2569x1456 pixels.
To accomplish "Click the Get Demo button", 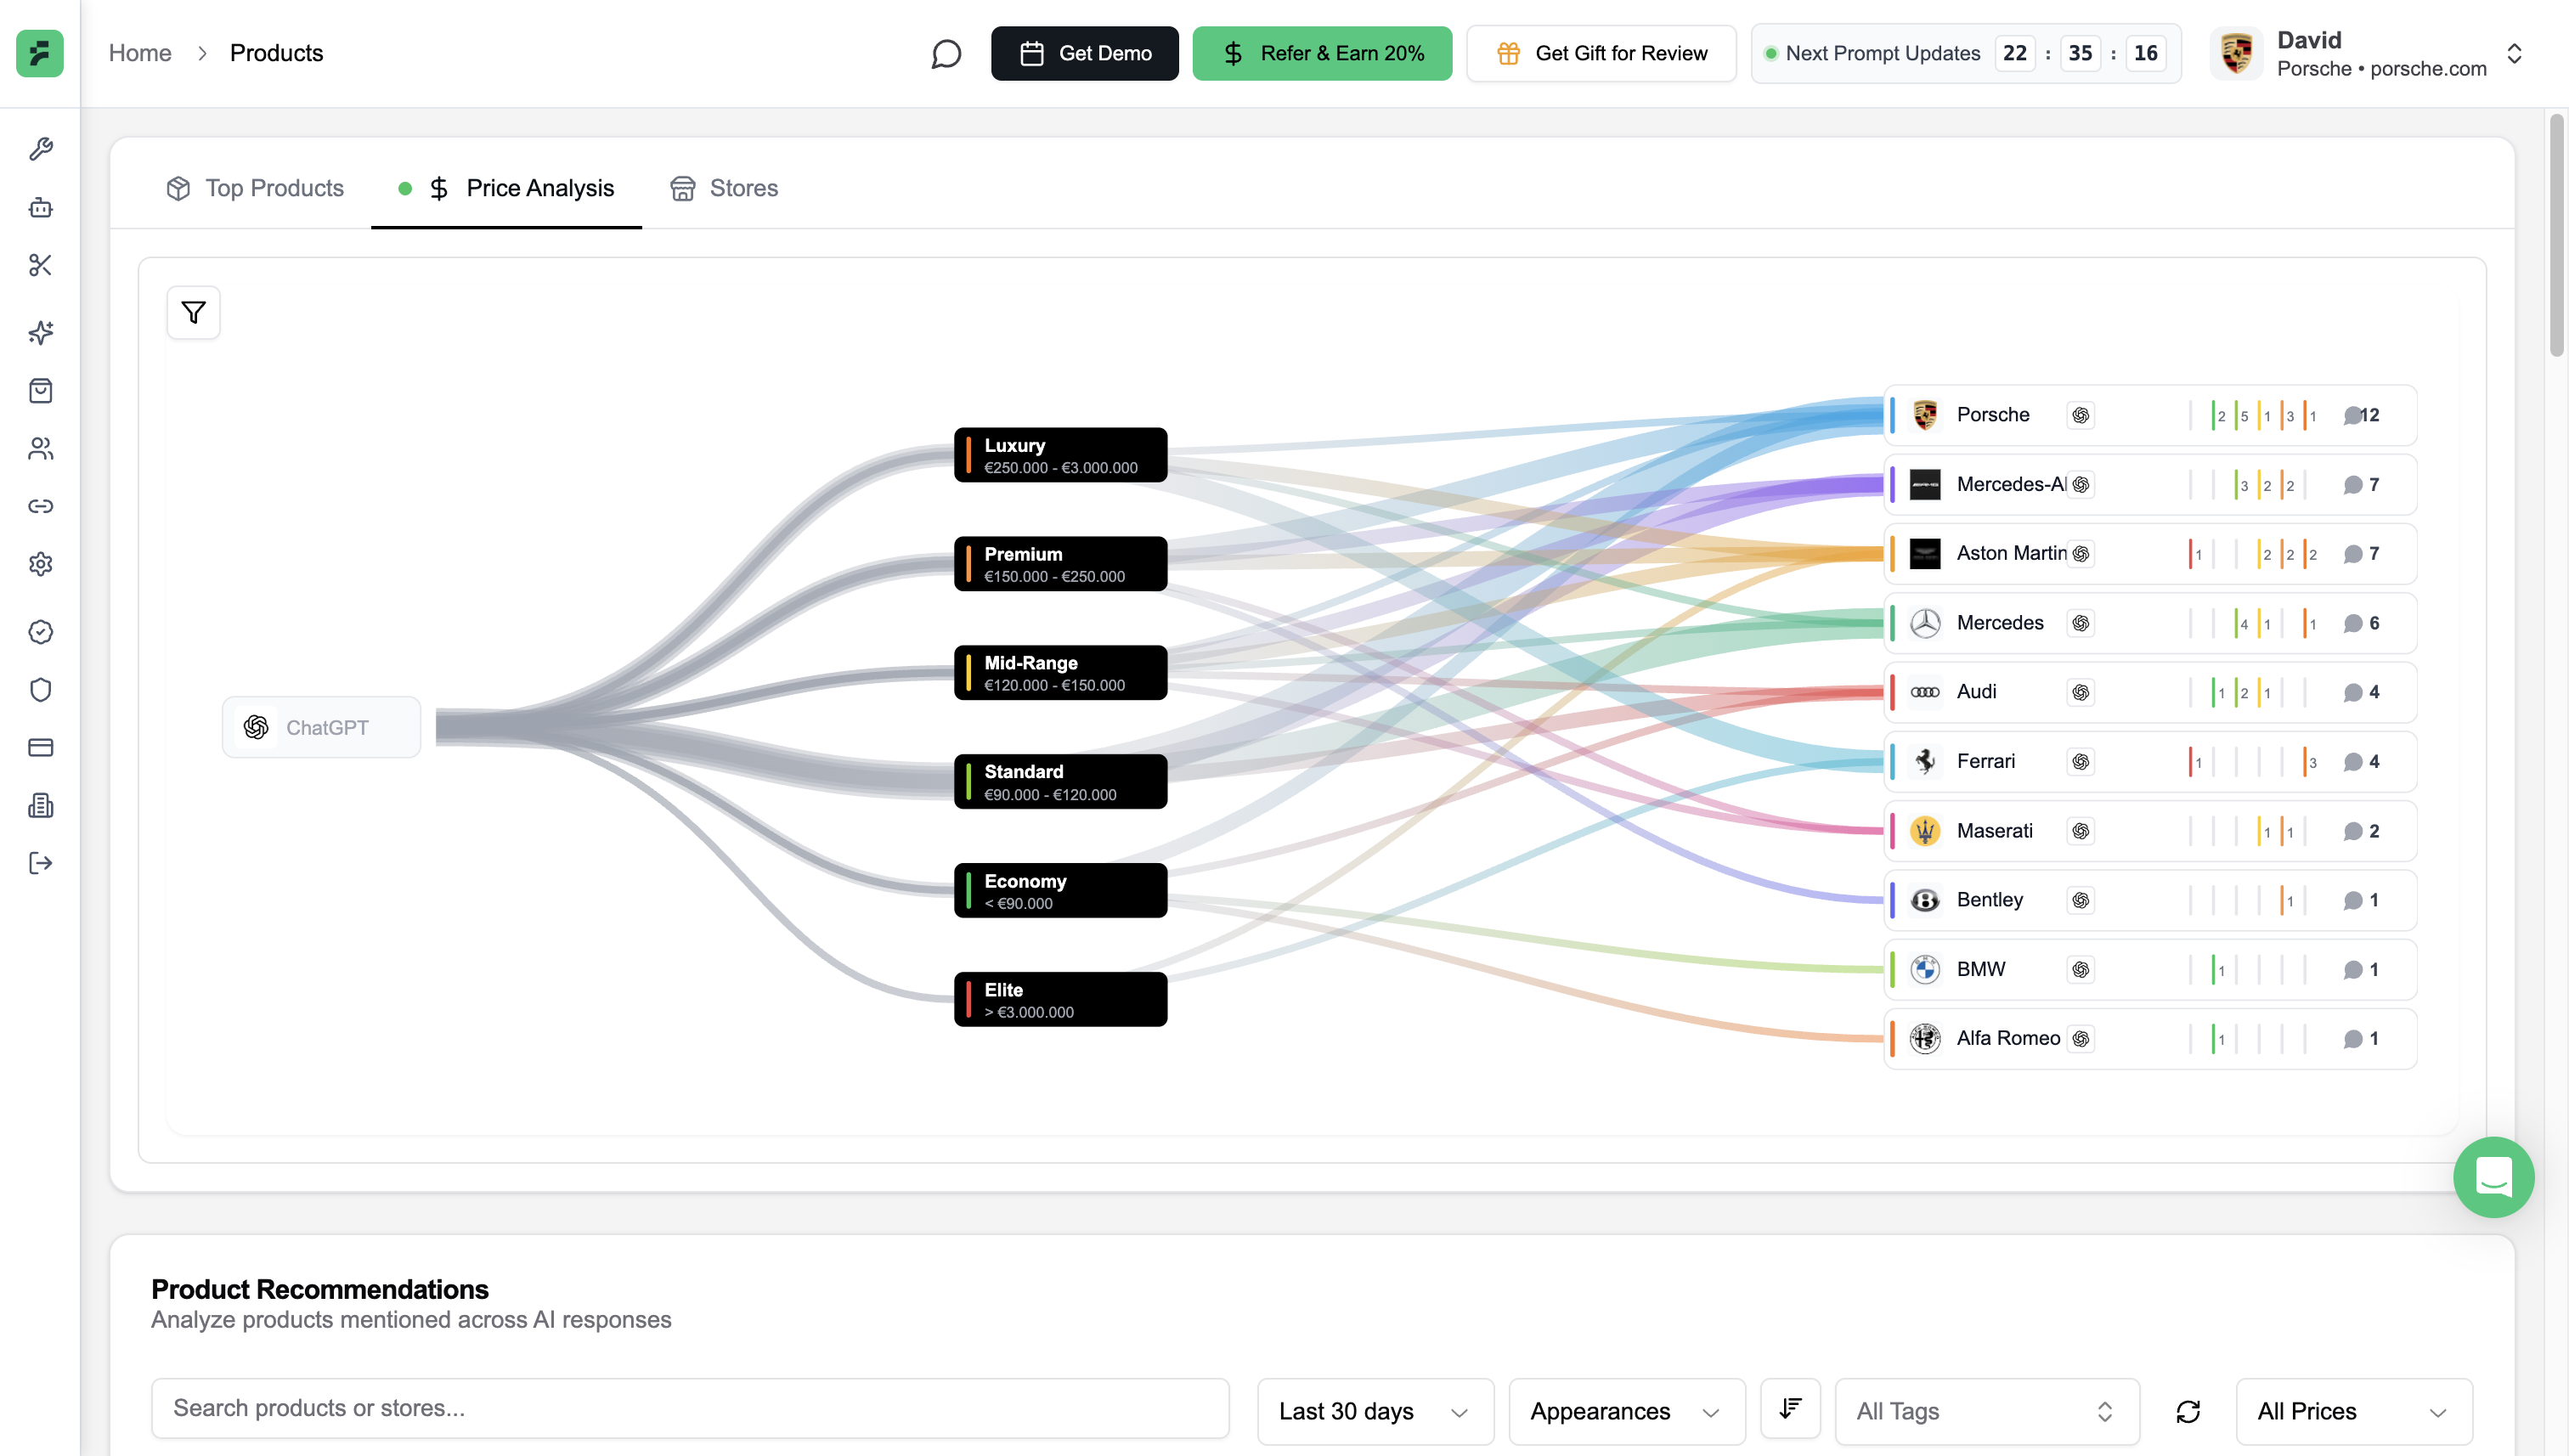I will (x=1084, y=54).
